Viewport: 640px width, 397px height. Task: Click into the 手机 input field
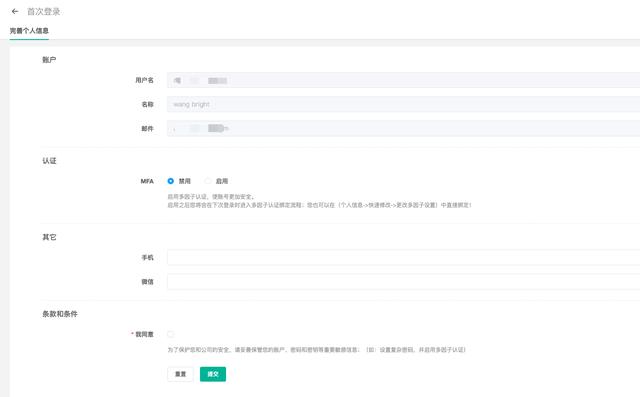pyautogui.click(x=403, y=257)
